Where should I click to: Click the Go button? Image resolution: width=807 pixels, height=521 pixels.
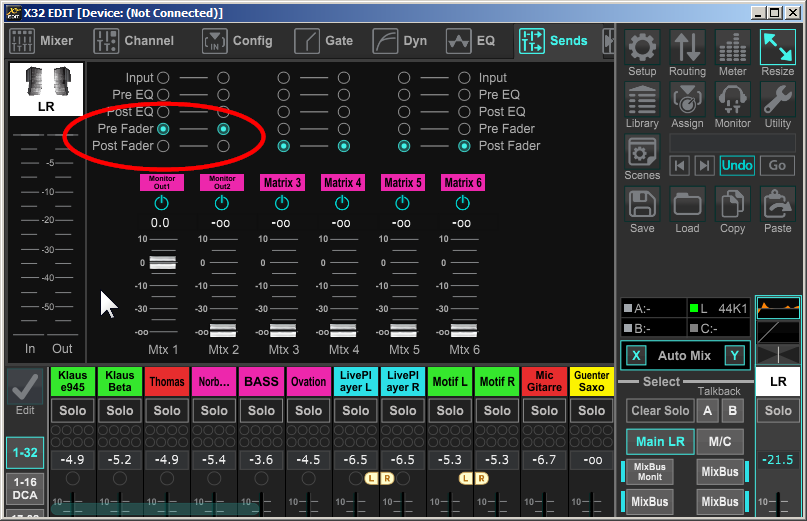(x=777, y=166)
